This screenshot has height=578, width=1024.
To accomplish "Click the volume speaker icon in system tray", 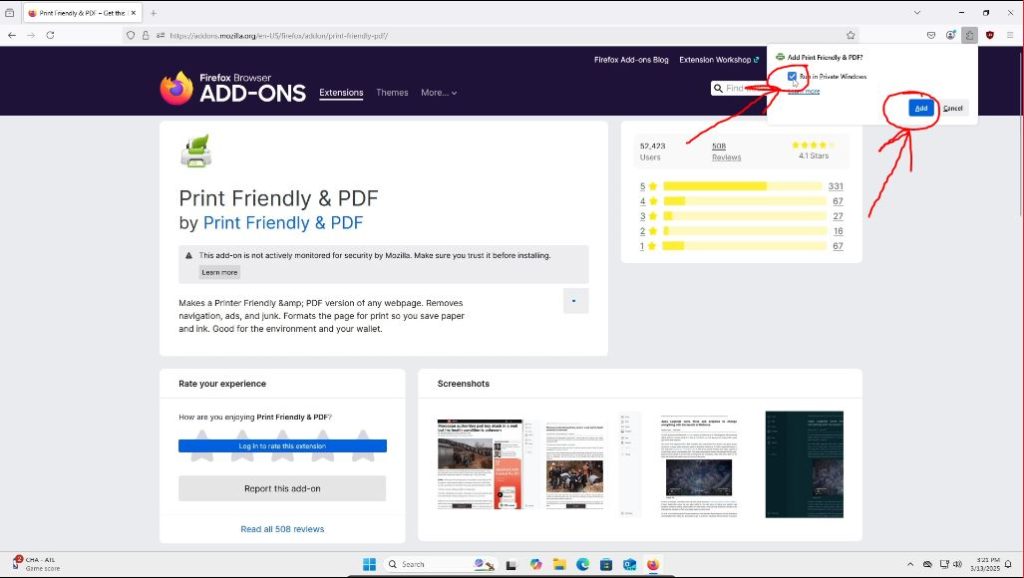I will click(x=957, y=564).
